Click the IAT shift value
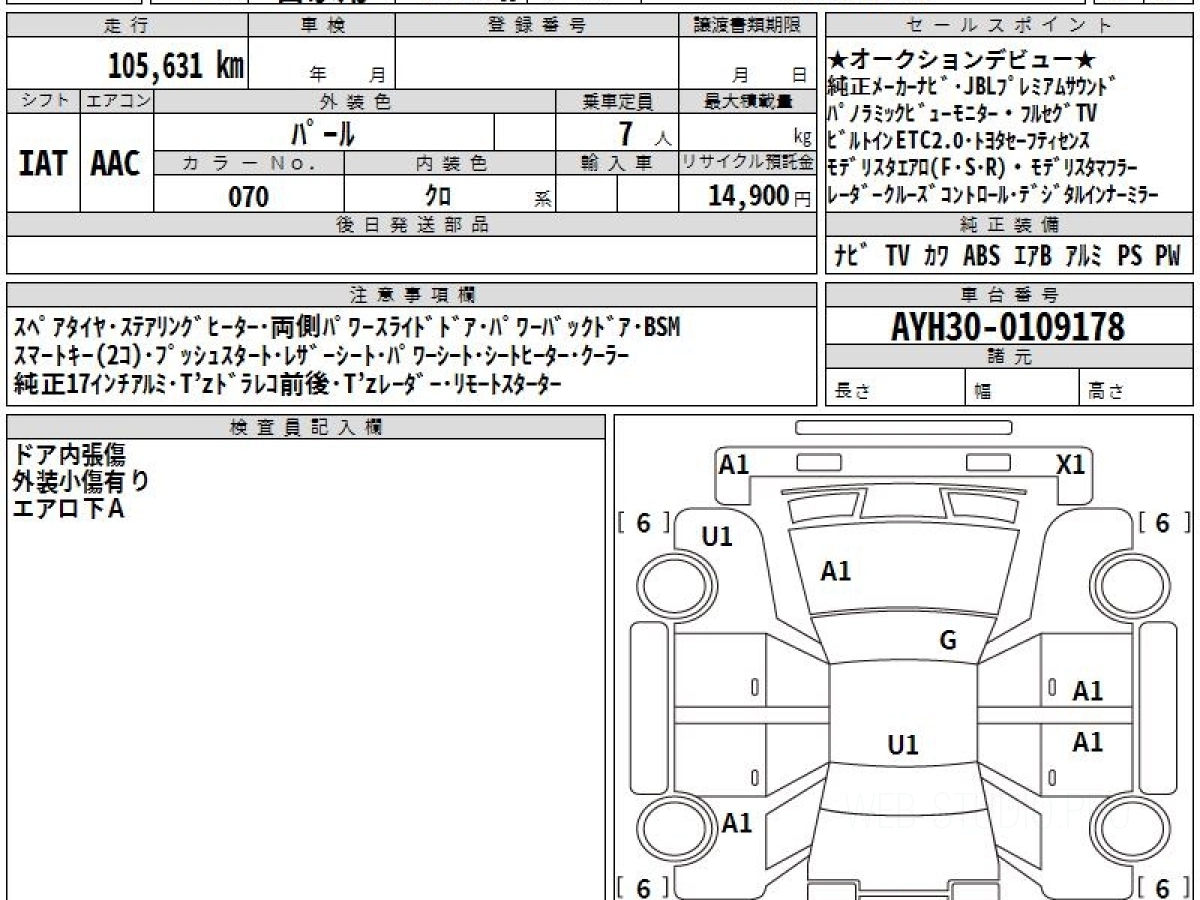 tap(43, 164)
